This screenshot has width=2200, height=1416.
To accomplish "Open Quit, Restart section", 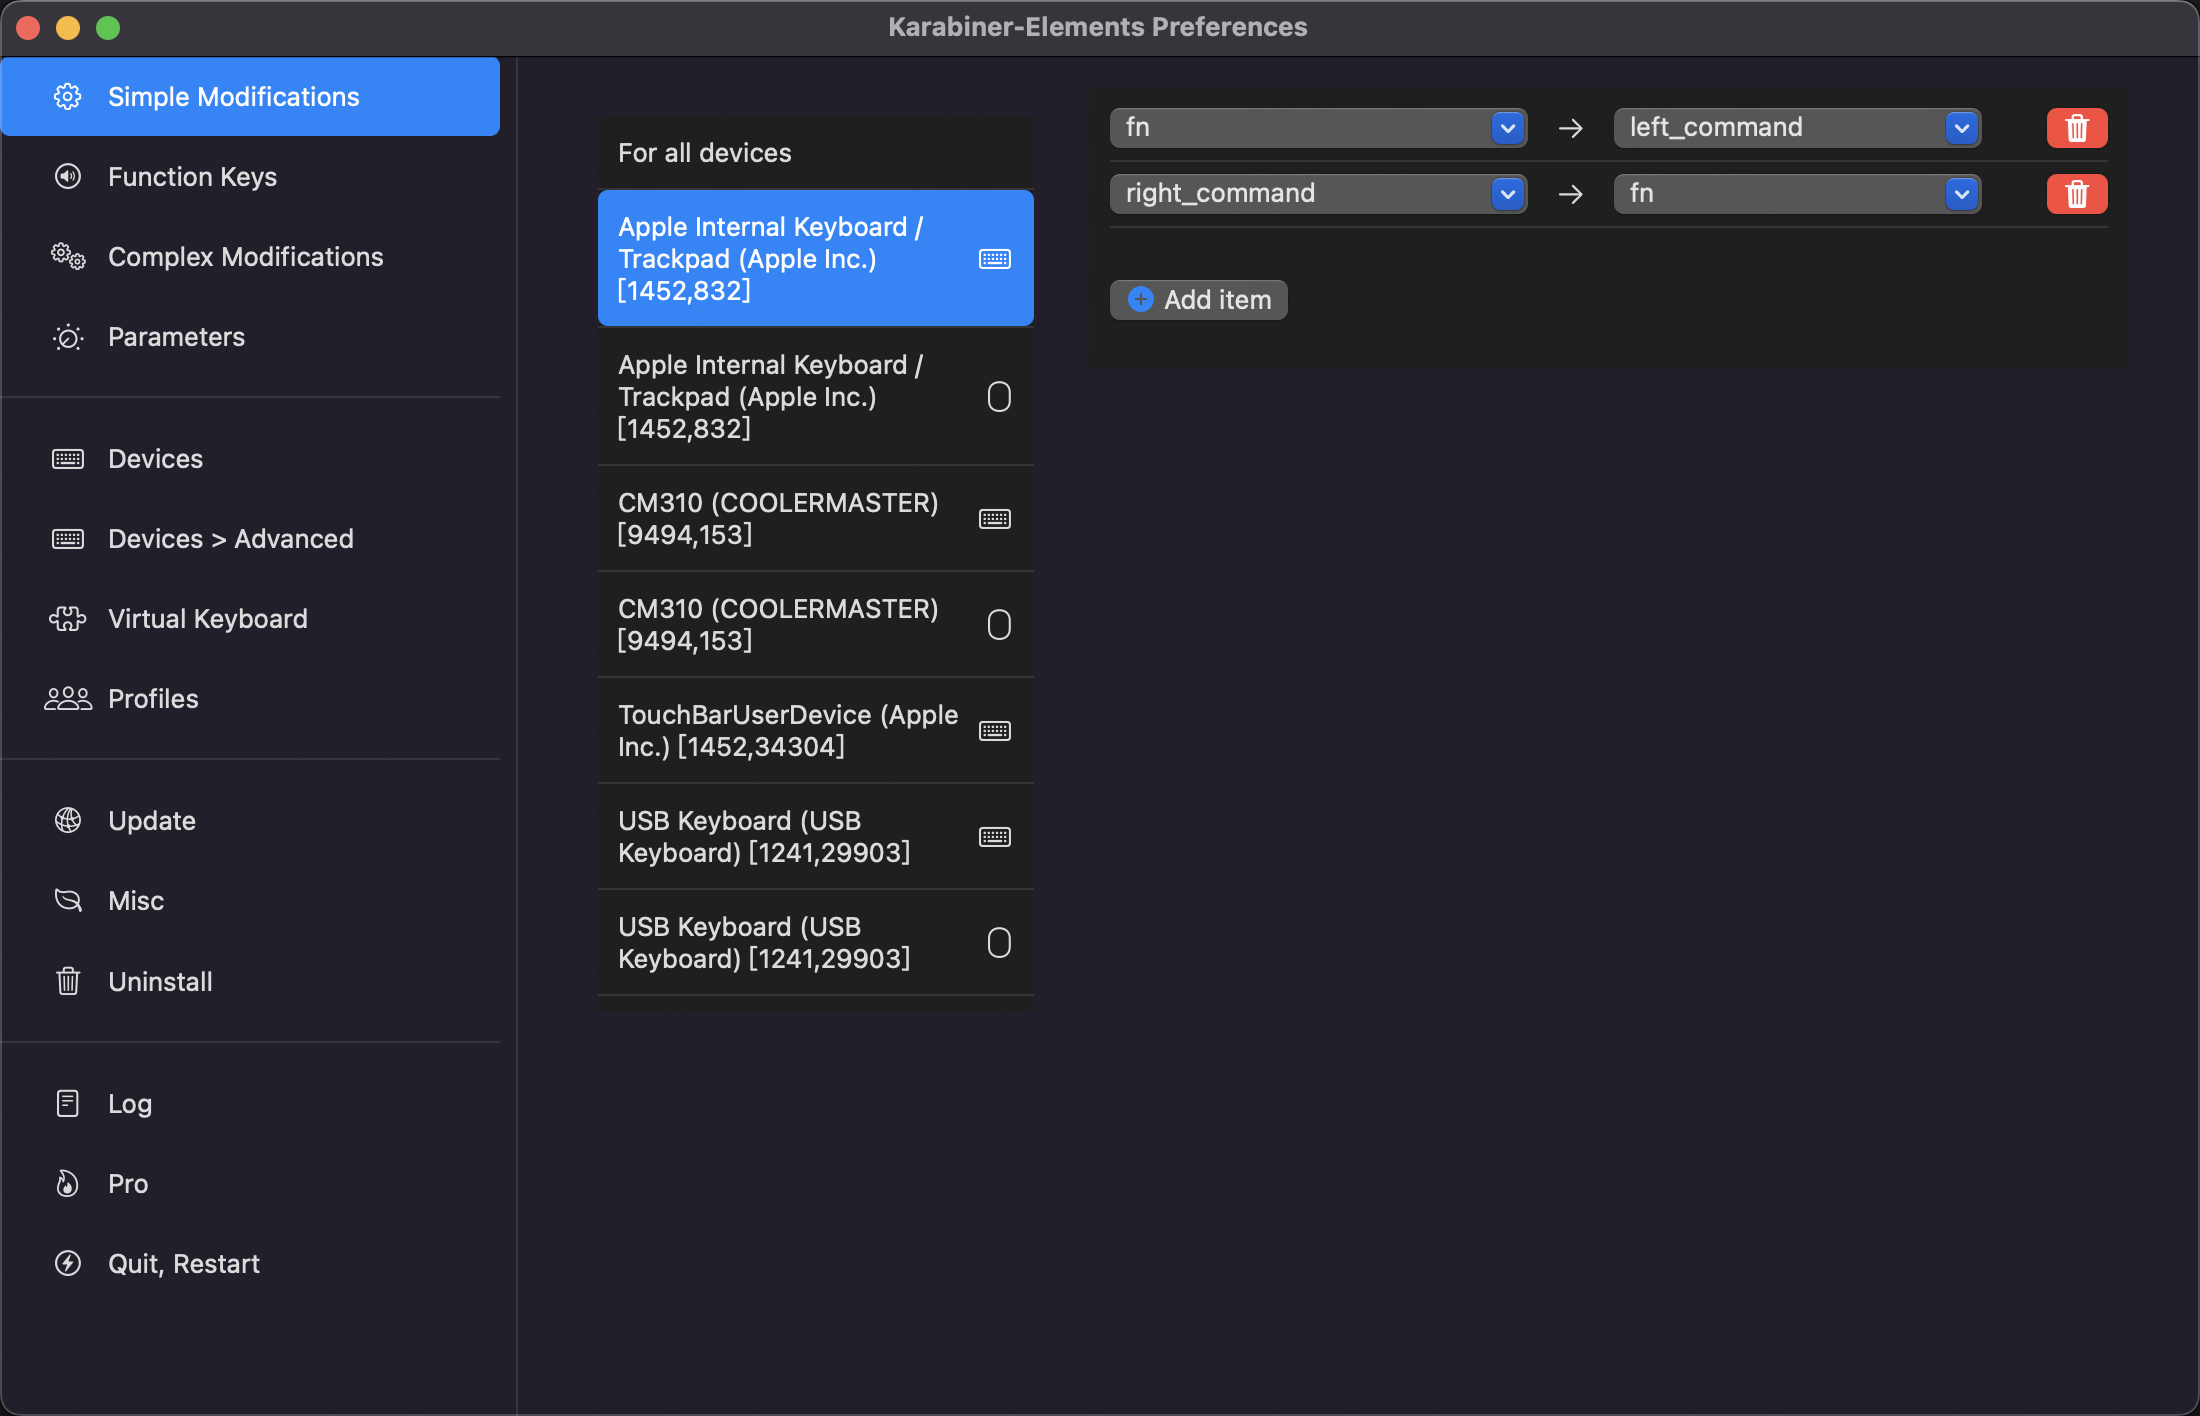I will tap(251, 1264).
